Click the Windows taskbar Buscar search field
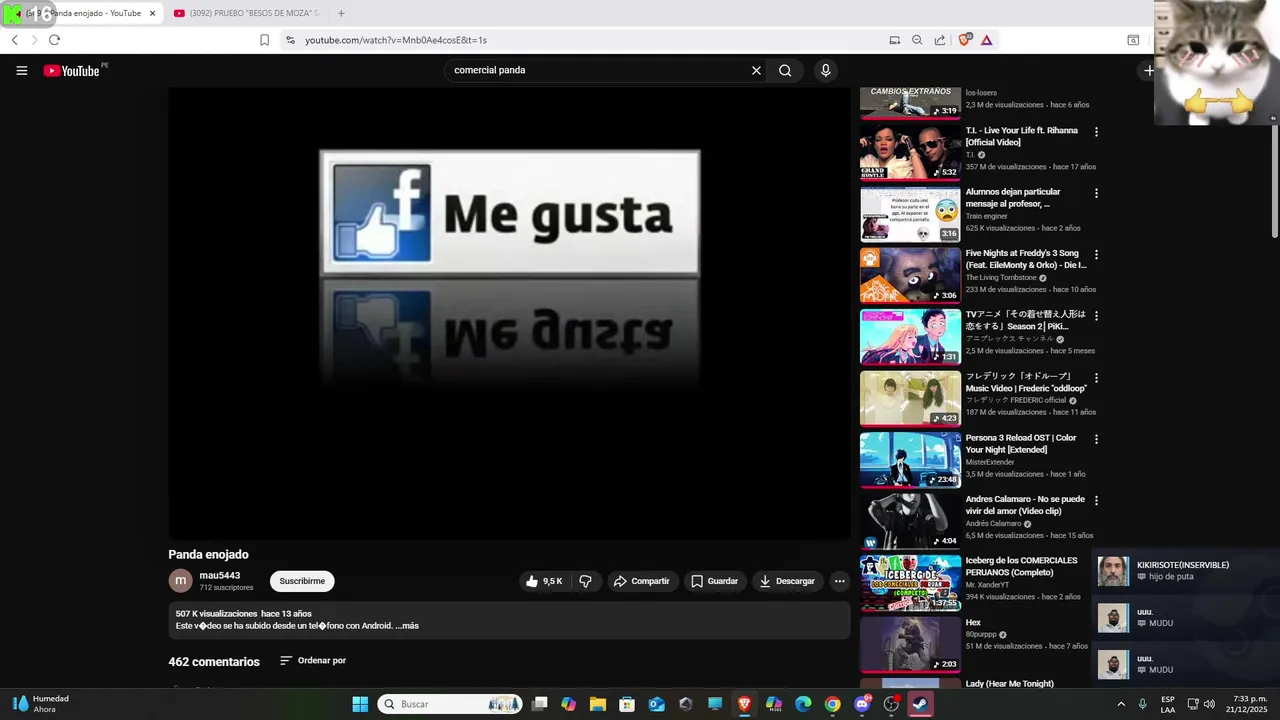The image size is (1280, 720). pyautogui.click(x=450, y=704)
